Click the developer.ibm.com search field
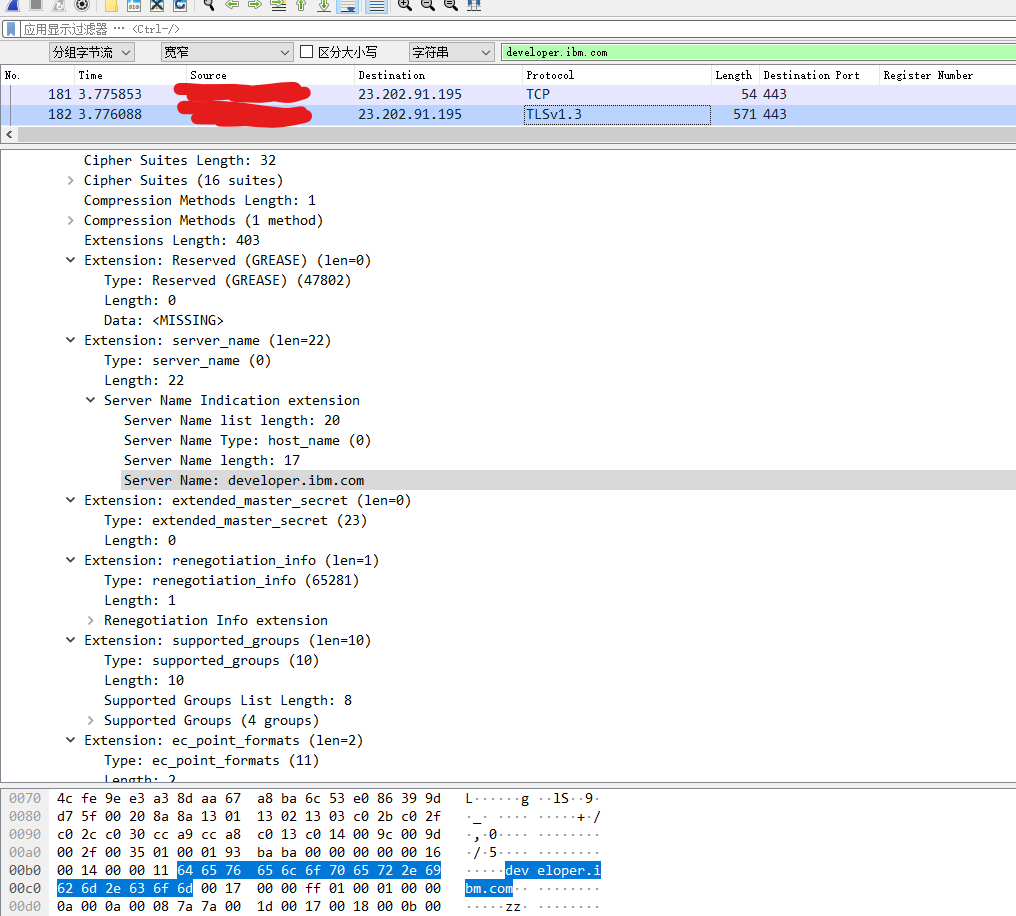Screen dimensions: 1016x916 tap(758, 52)
